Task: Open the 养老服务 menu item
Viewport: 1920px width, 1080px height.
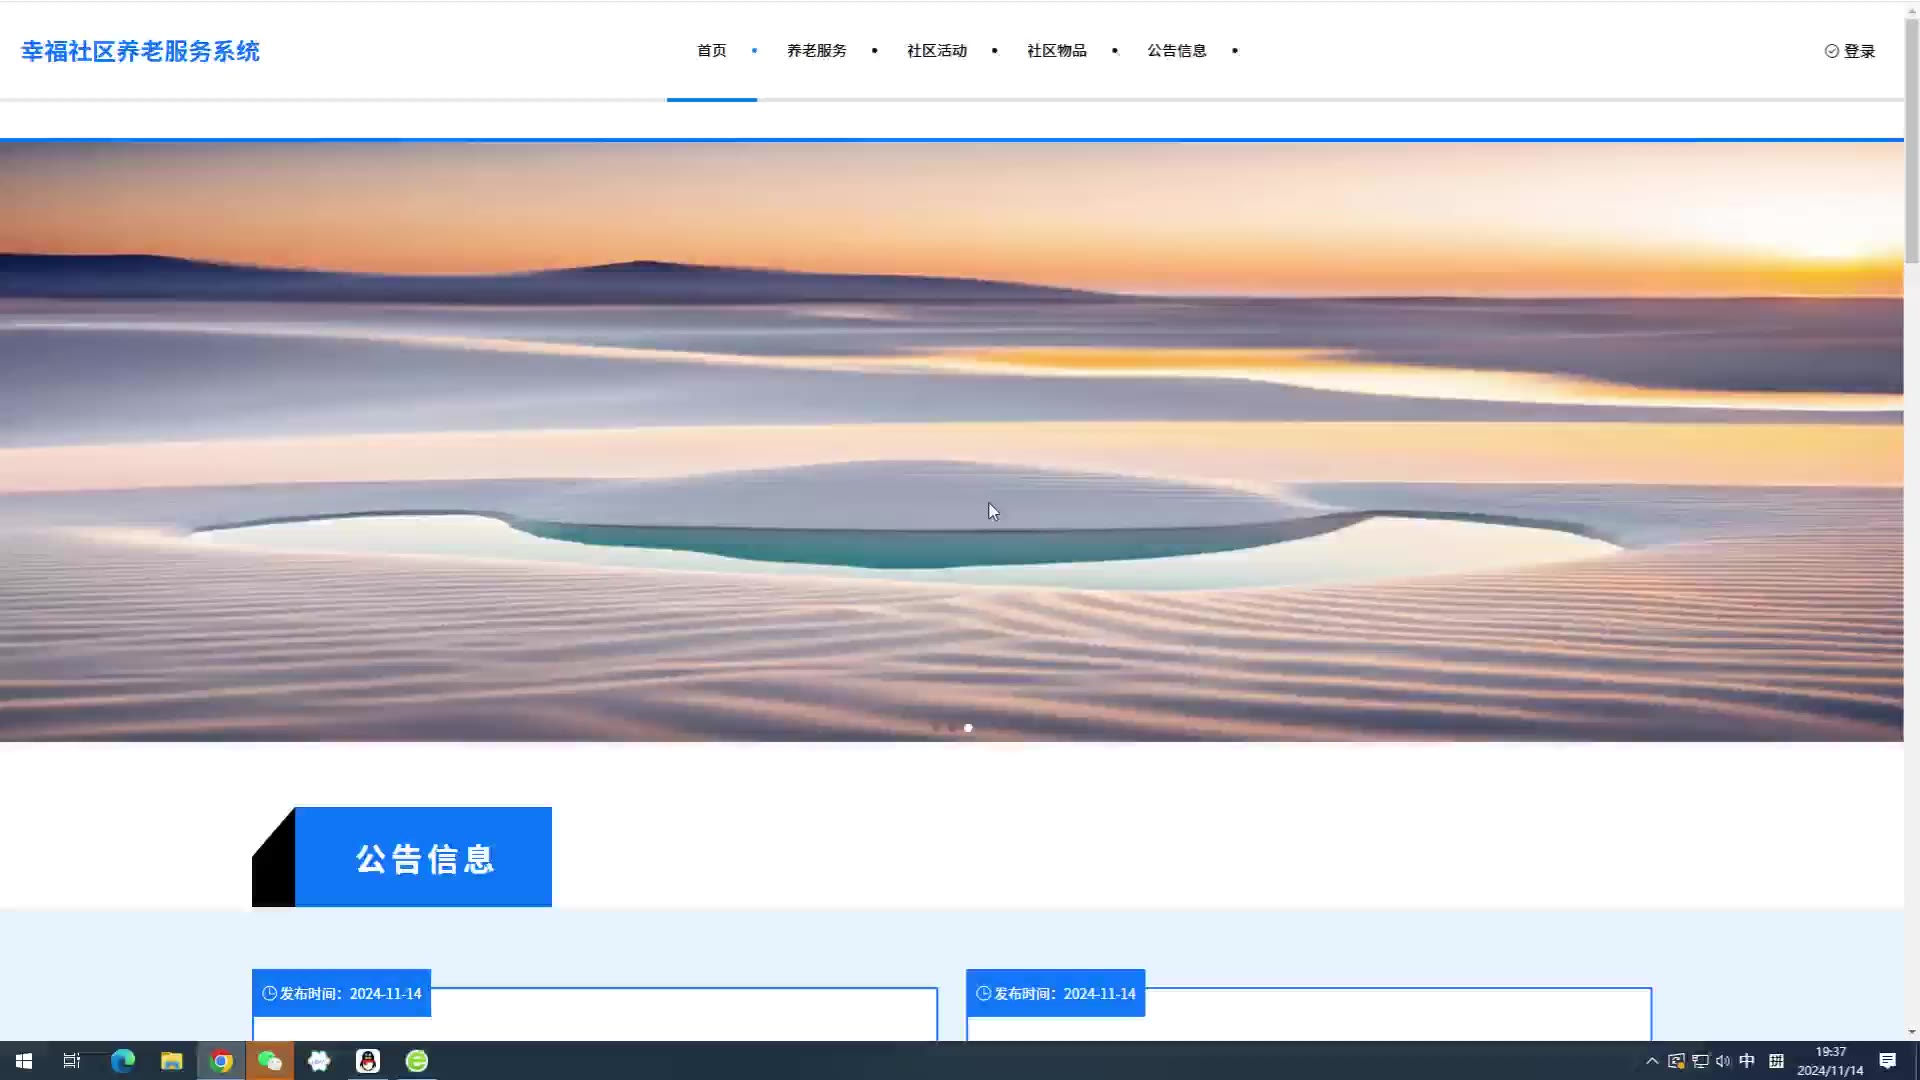Action: [816, 51]
